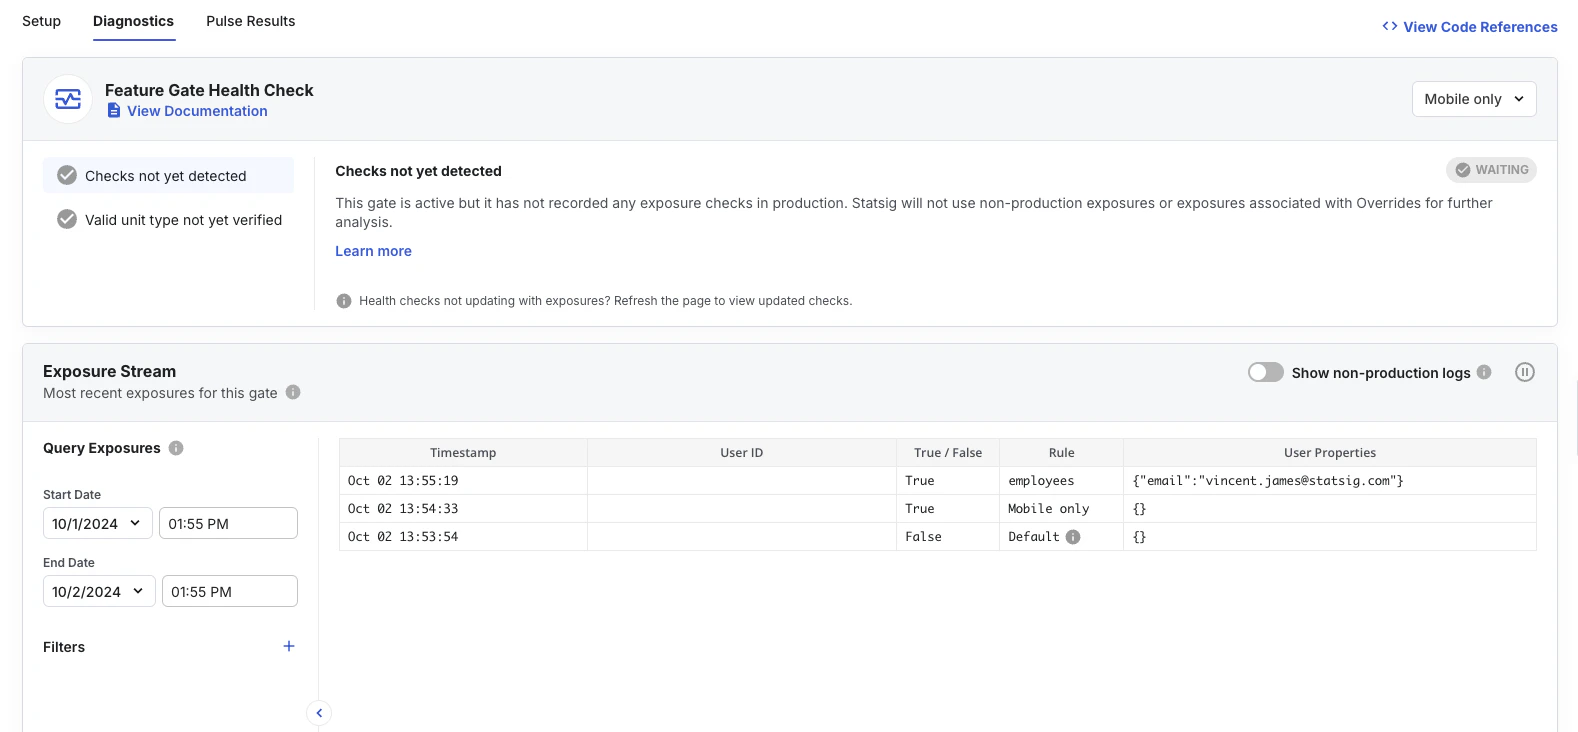Click the info icon beside Default rule

(x=1073, y=537)
